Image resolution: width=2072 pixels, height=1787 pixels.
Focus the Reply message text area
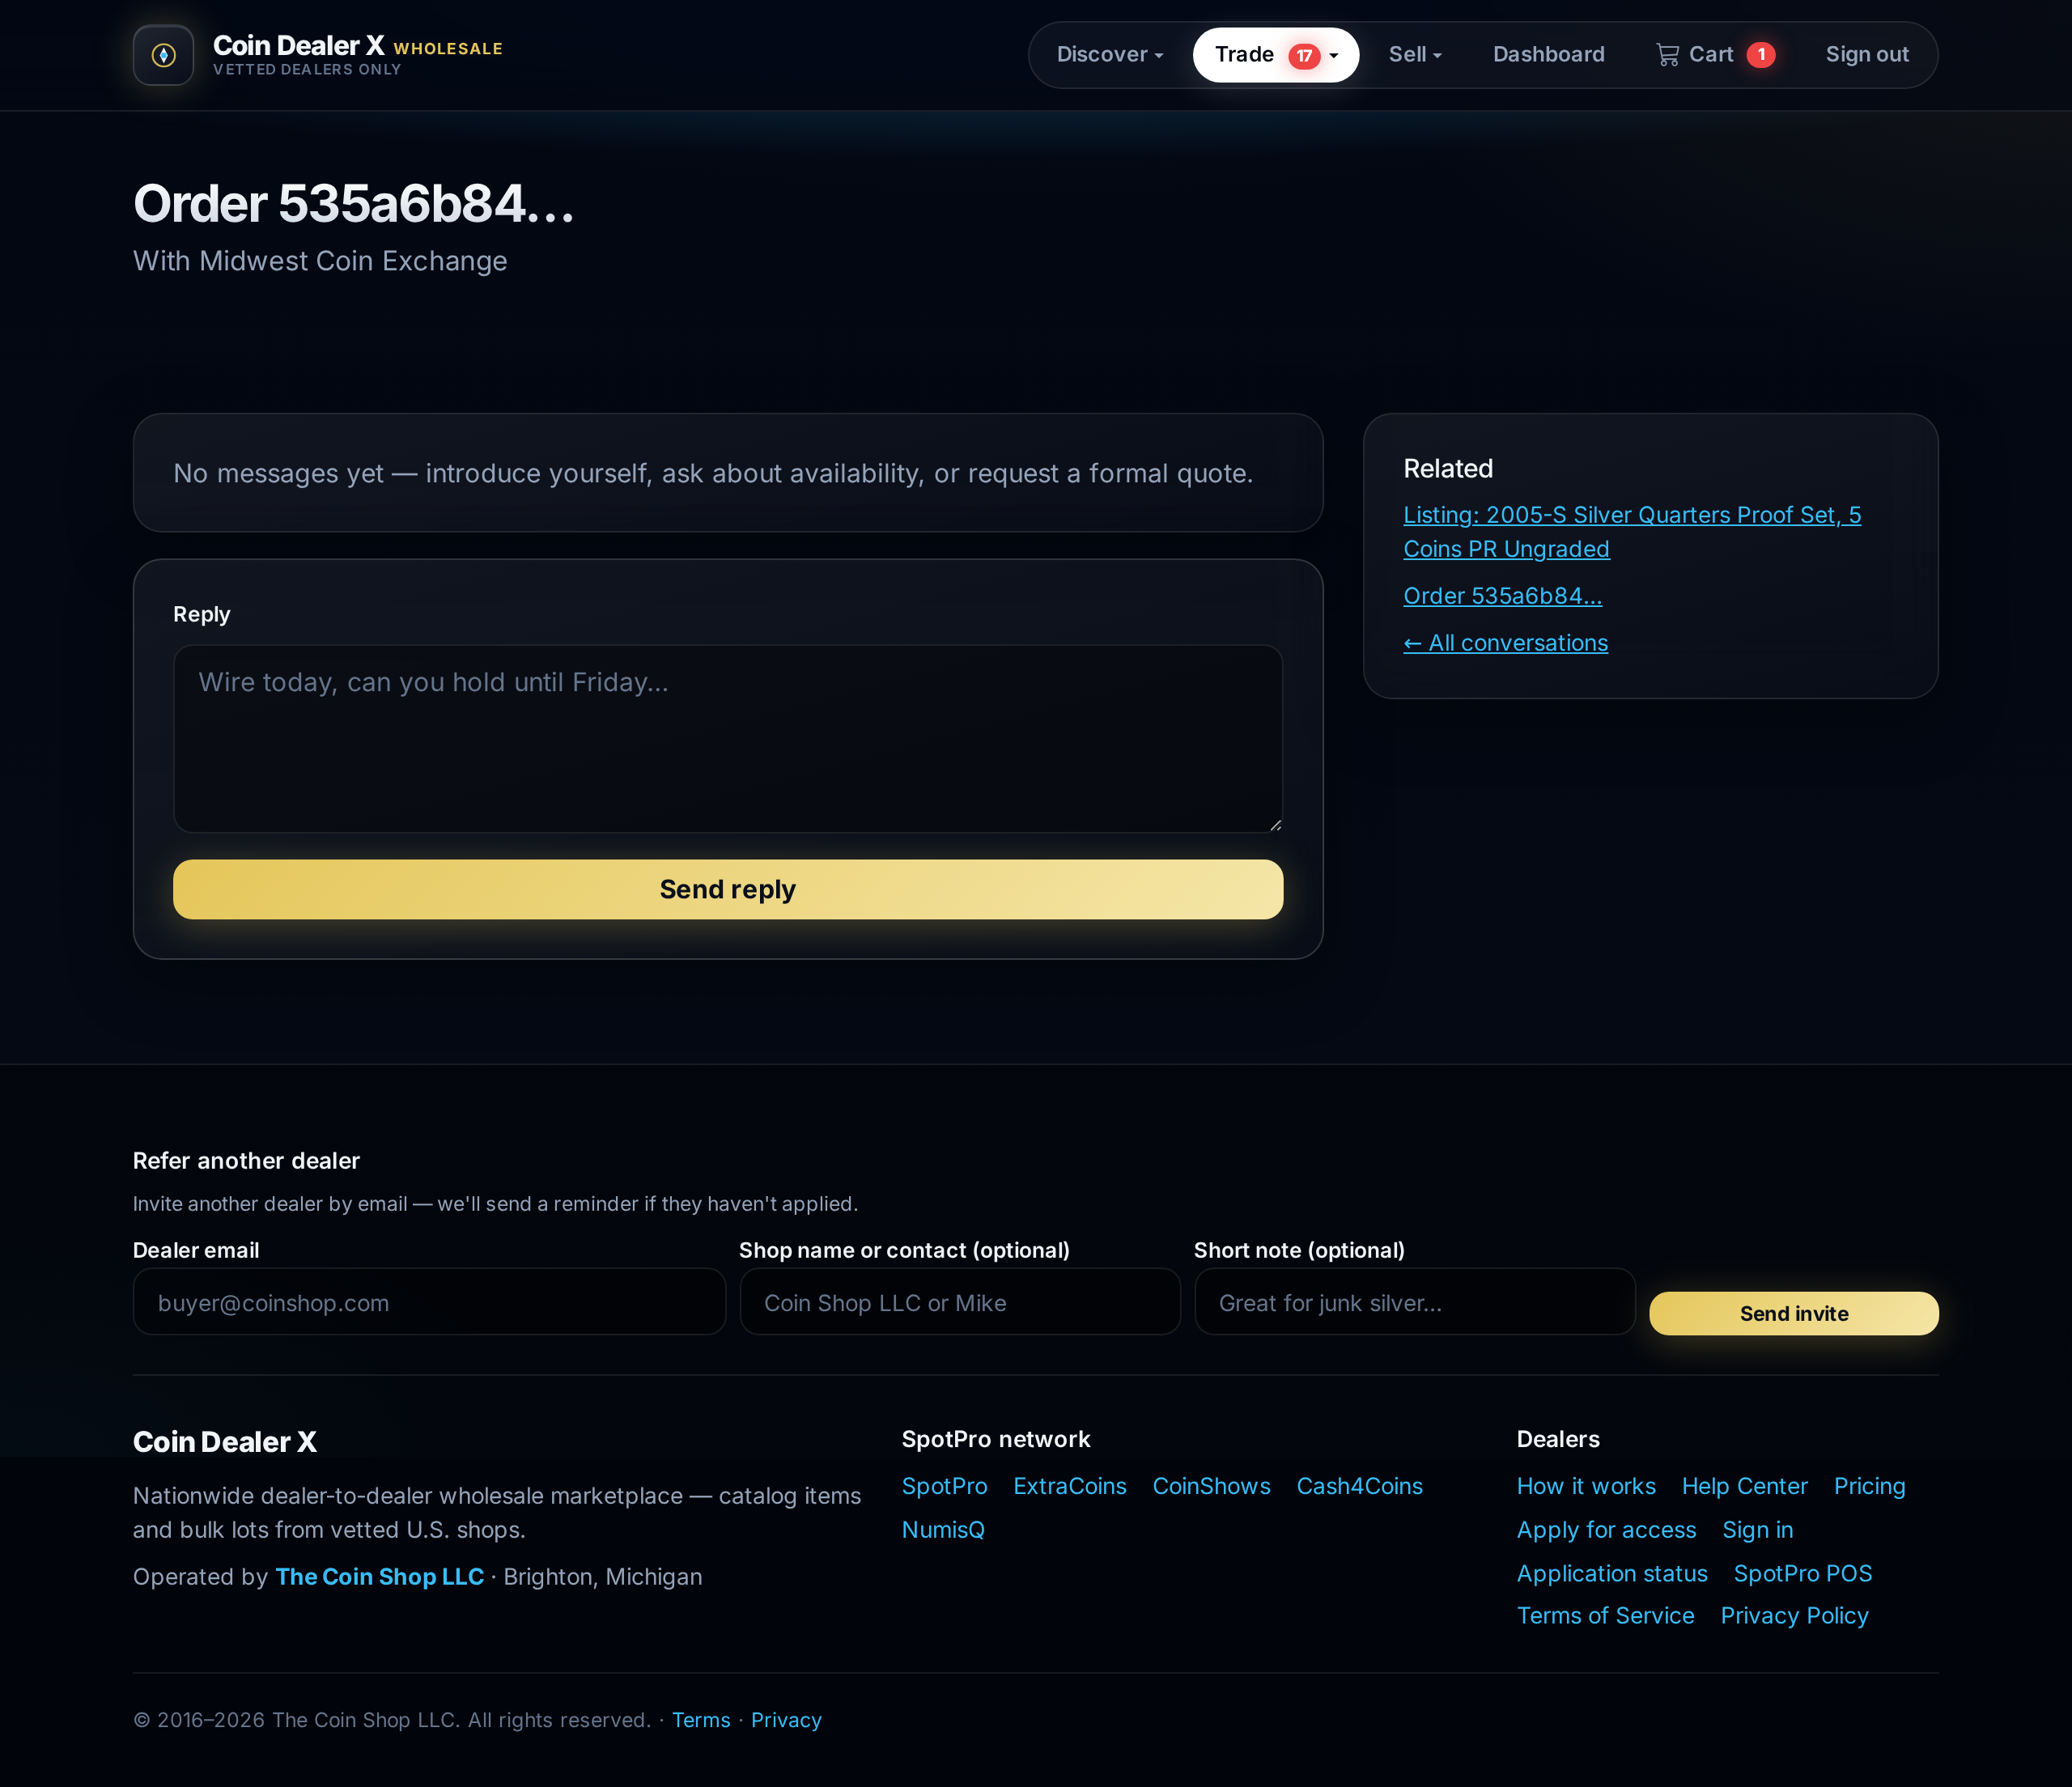[728, 739]
